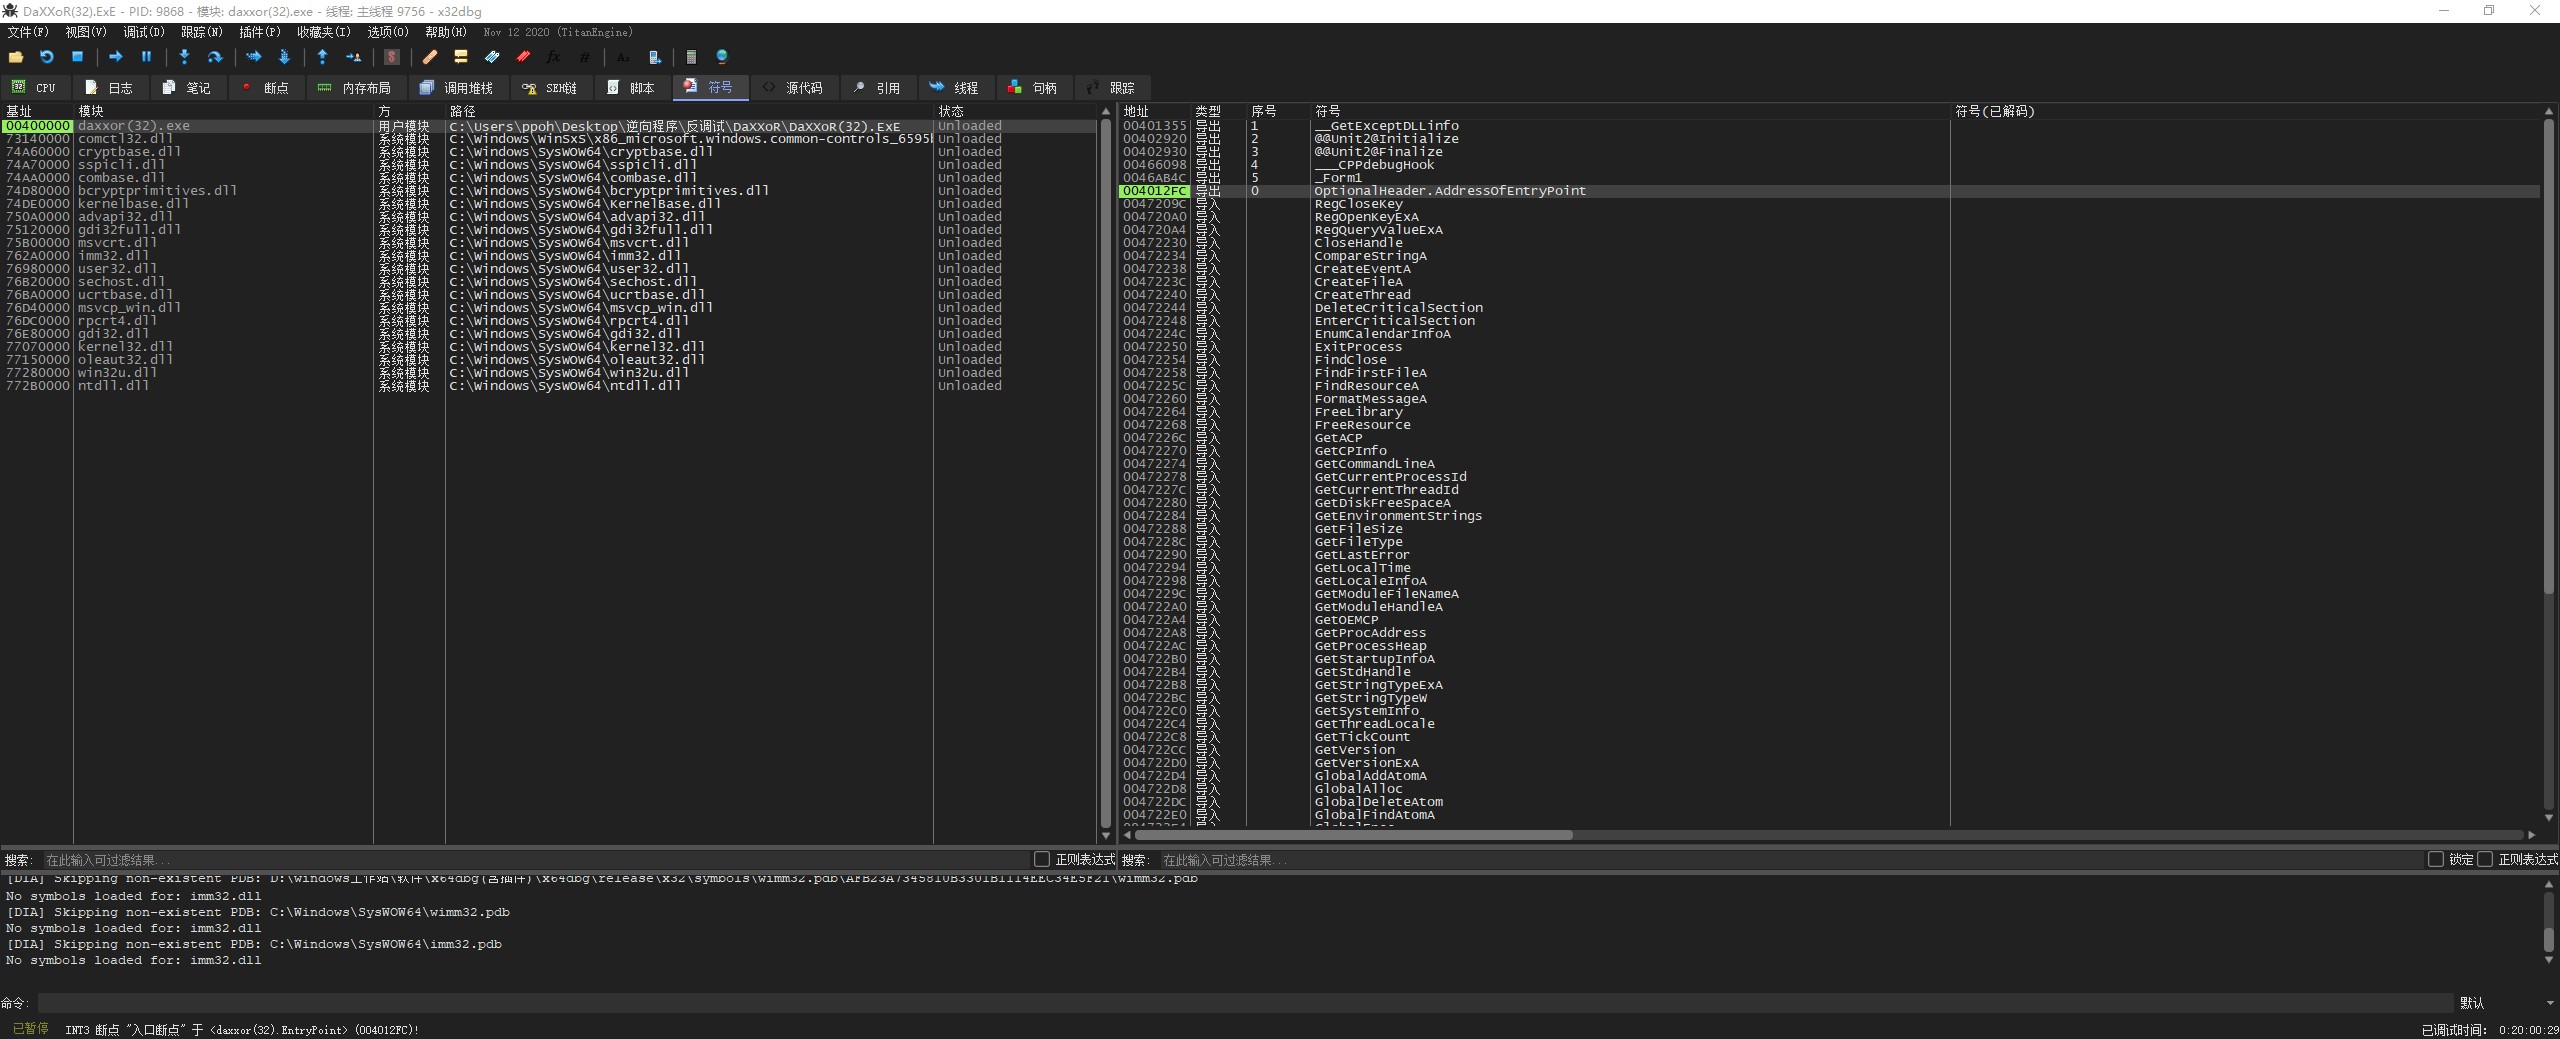2560x1039 pixels.
Task: Enable regex for module search filter
Action: point(1041,859)
